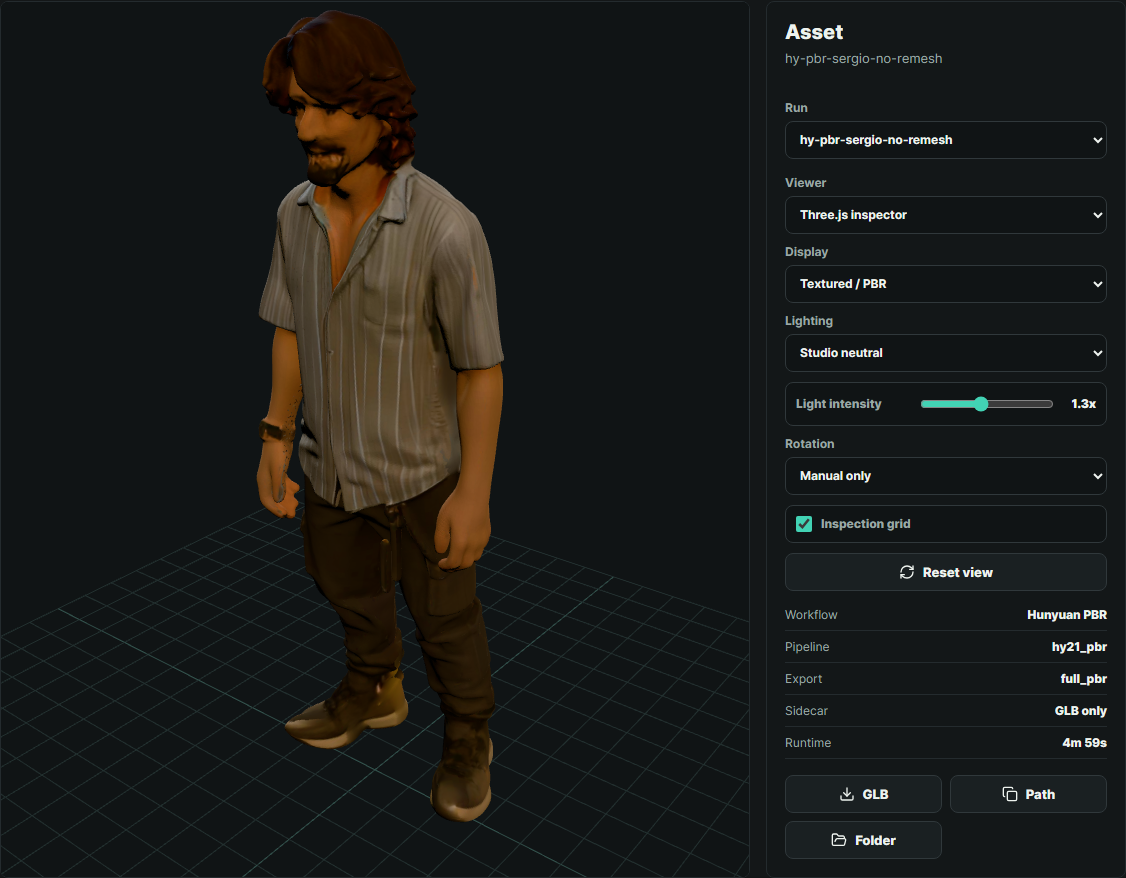1126x878 pixels.
Task: Copy the asset Path
Action: point(1028,794)
